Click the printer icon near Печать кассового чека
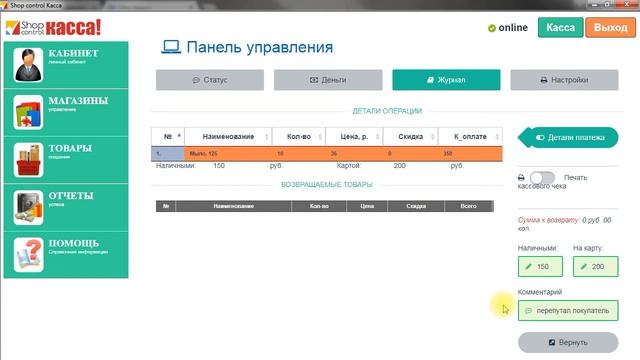Viewport: 640px width, 360px height. click(521, 178)
